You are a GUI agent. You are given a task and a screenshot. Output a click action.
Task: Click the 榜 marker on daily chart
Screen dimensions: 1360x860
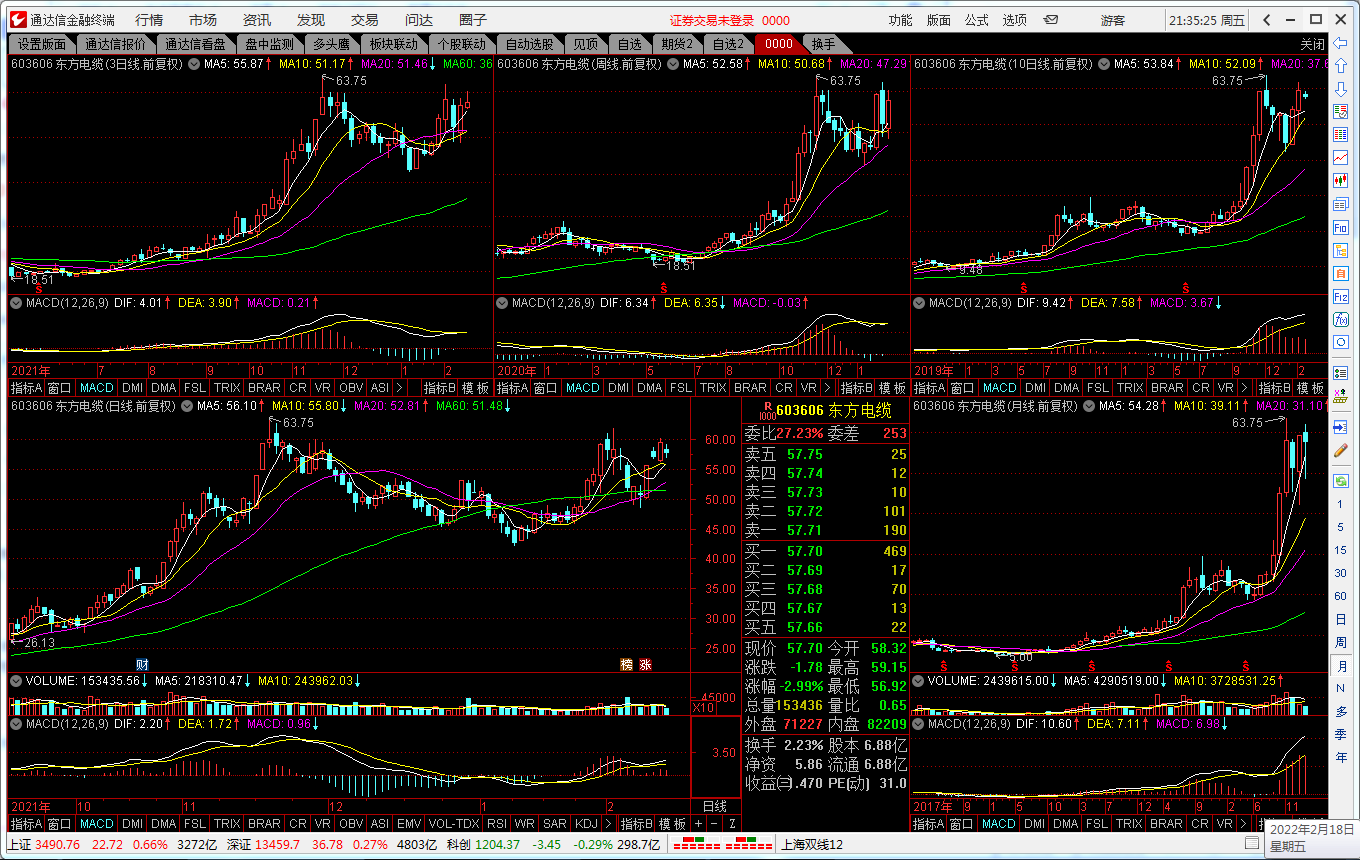(x=627, y=664)
